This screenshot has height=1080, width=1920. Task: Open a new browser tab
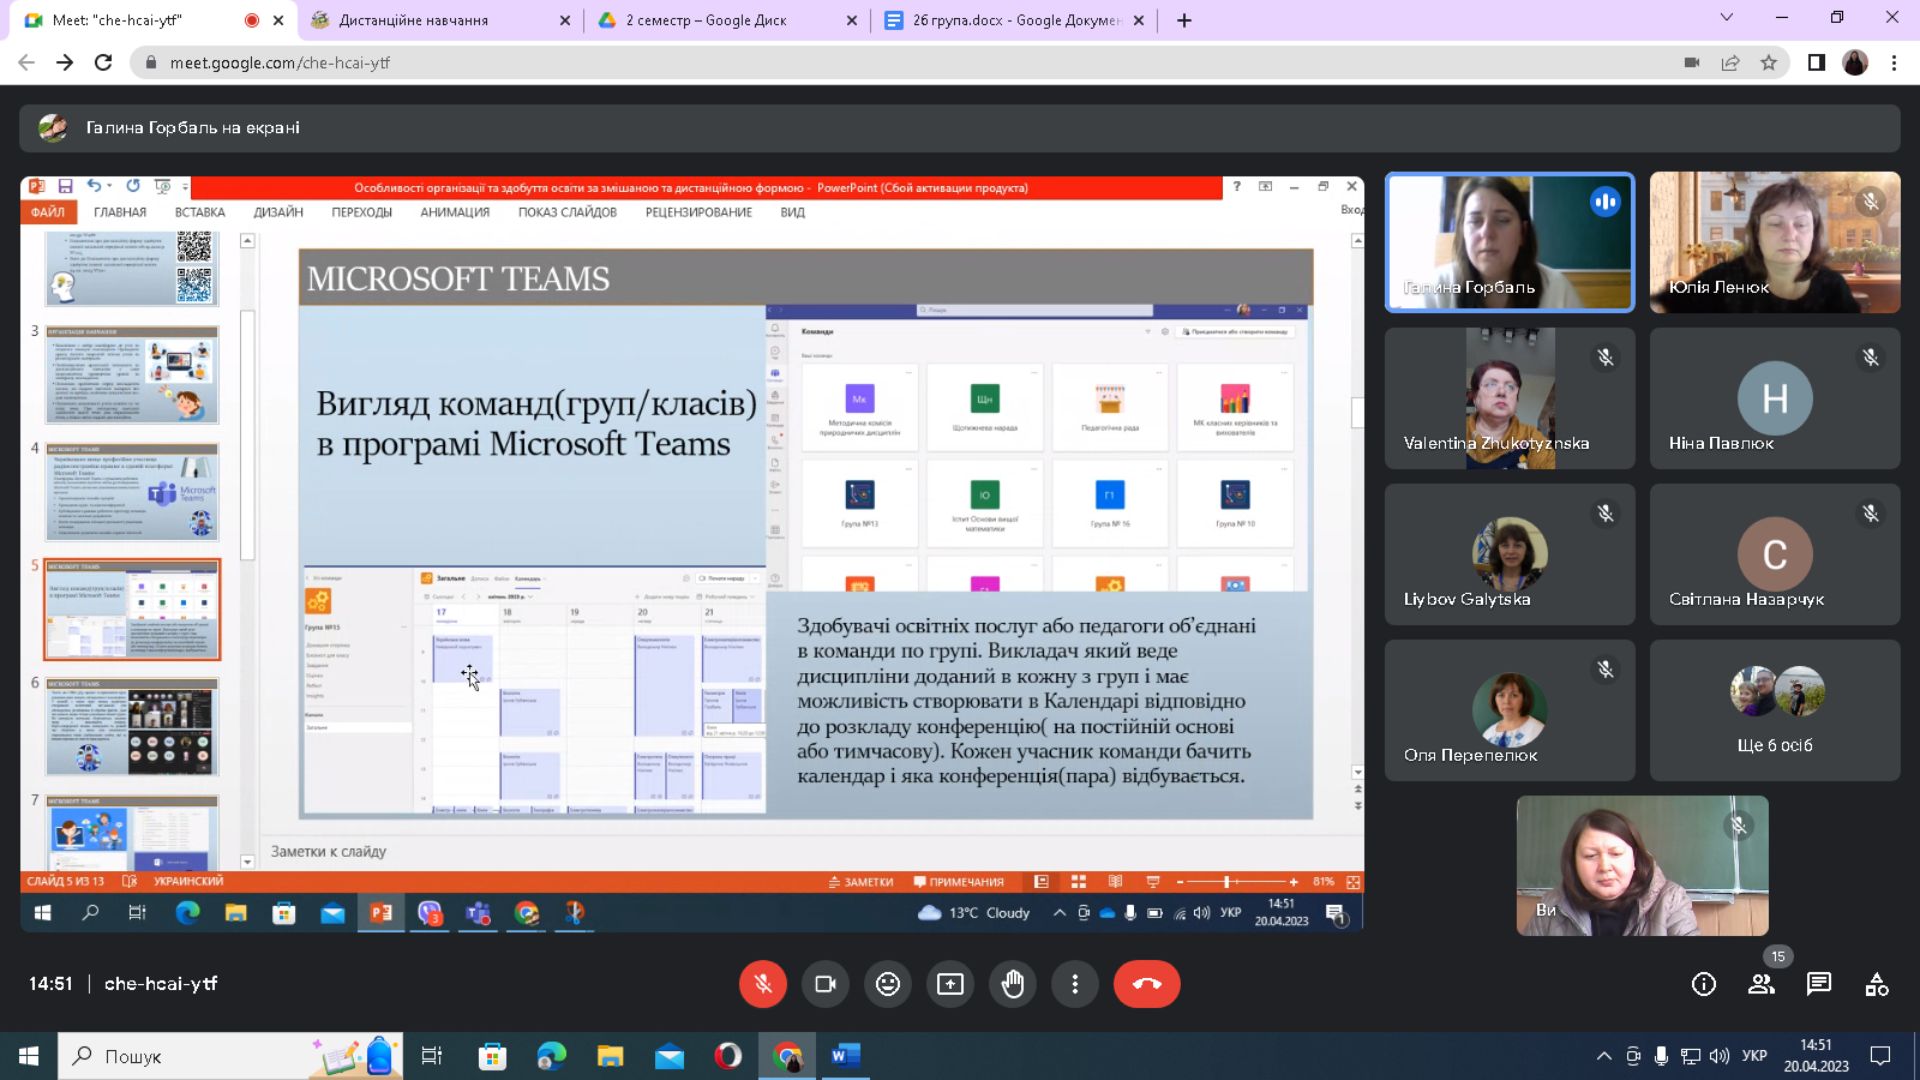pyautogui.click(x=1184, y=20)
